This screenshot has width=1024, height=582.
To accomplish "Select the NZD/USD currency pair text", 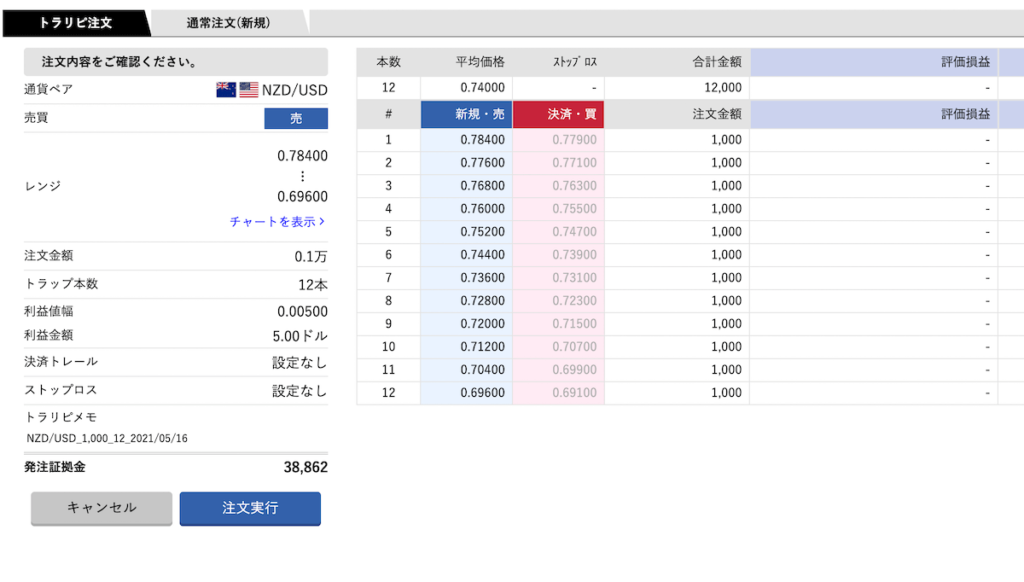I will [295, 90].
